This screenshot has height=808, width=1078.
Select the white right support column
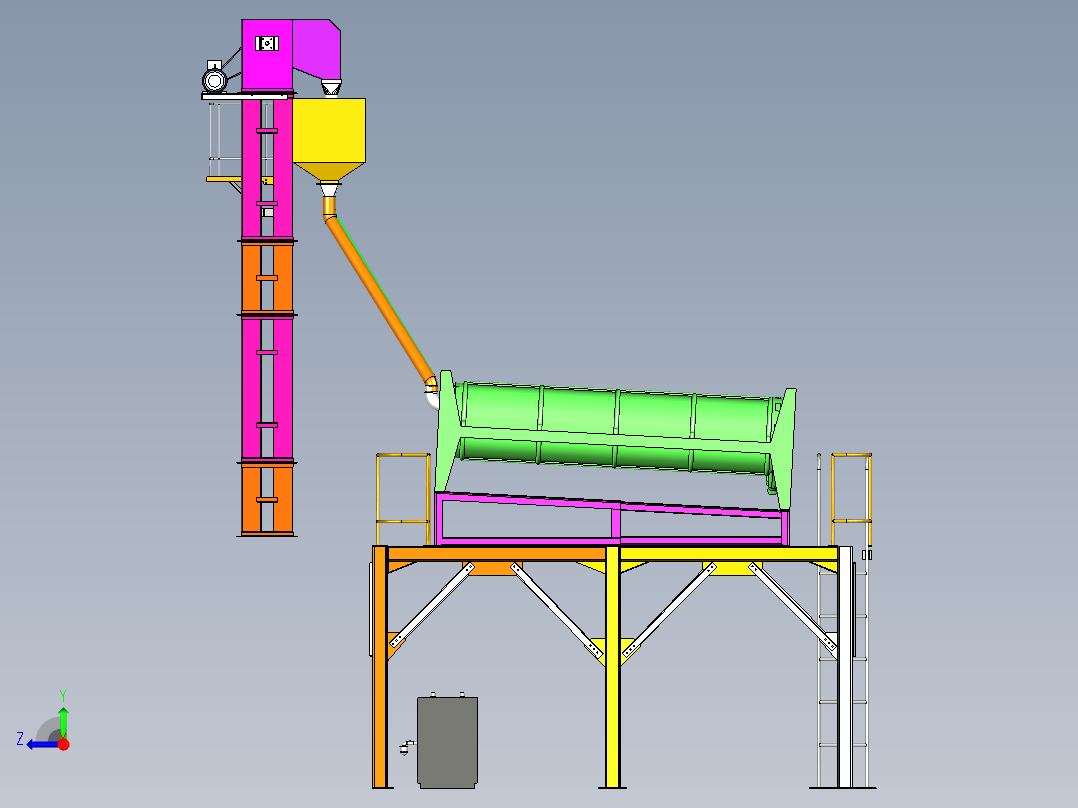(845, 667)
